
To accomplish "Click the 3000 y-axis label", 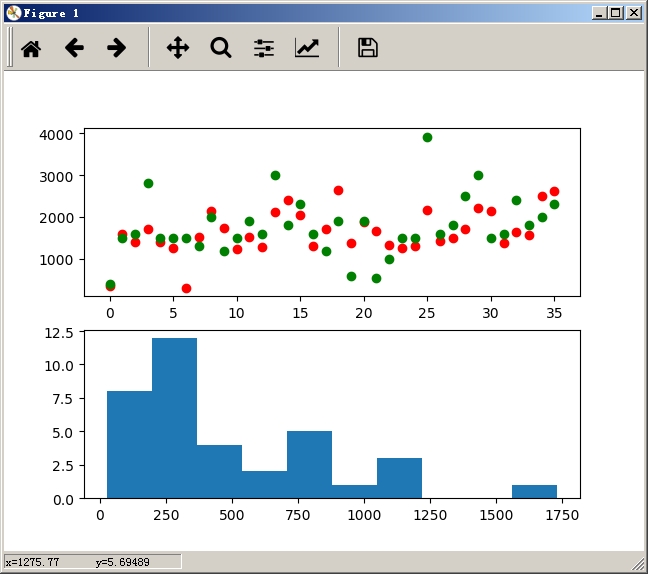I will pos(56,176).
